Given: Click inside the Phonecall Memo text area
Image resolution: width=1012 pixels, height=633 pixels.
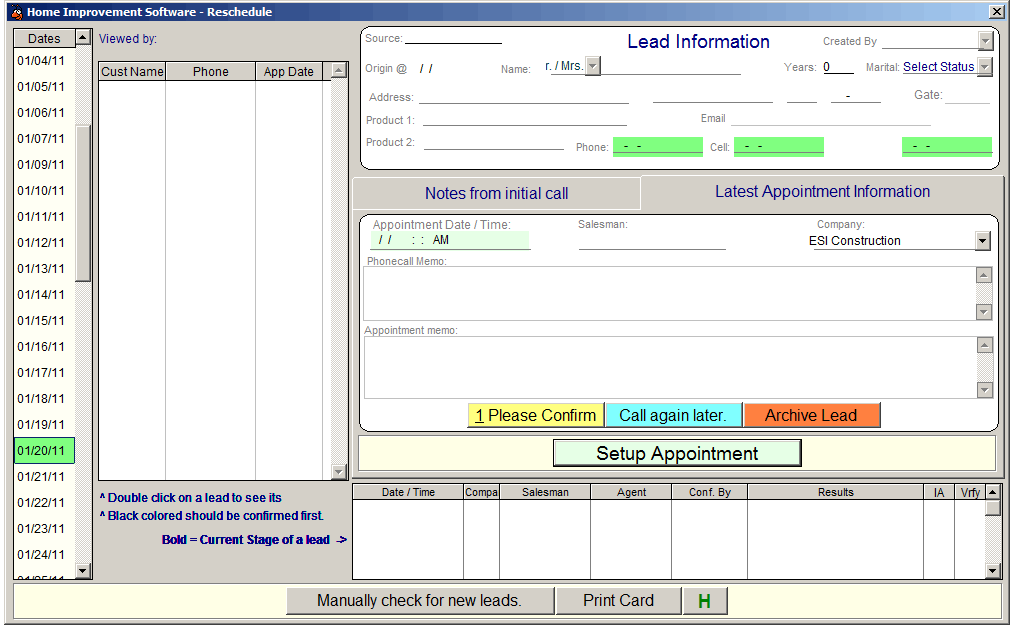Looking at the screenshot, I should coord(670,294).
